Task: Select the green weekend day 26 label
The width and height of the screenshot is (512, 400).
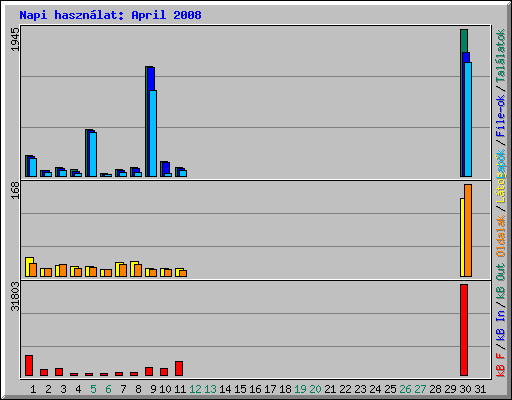Action: point(405,389)
